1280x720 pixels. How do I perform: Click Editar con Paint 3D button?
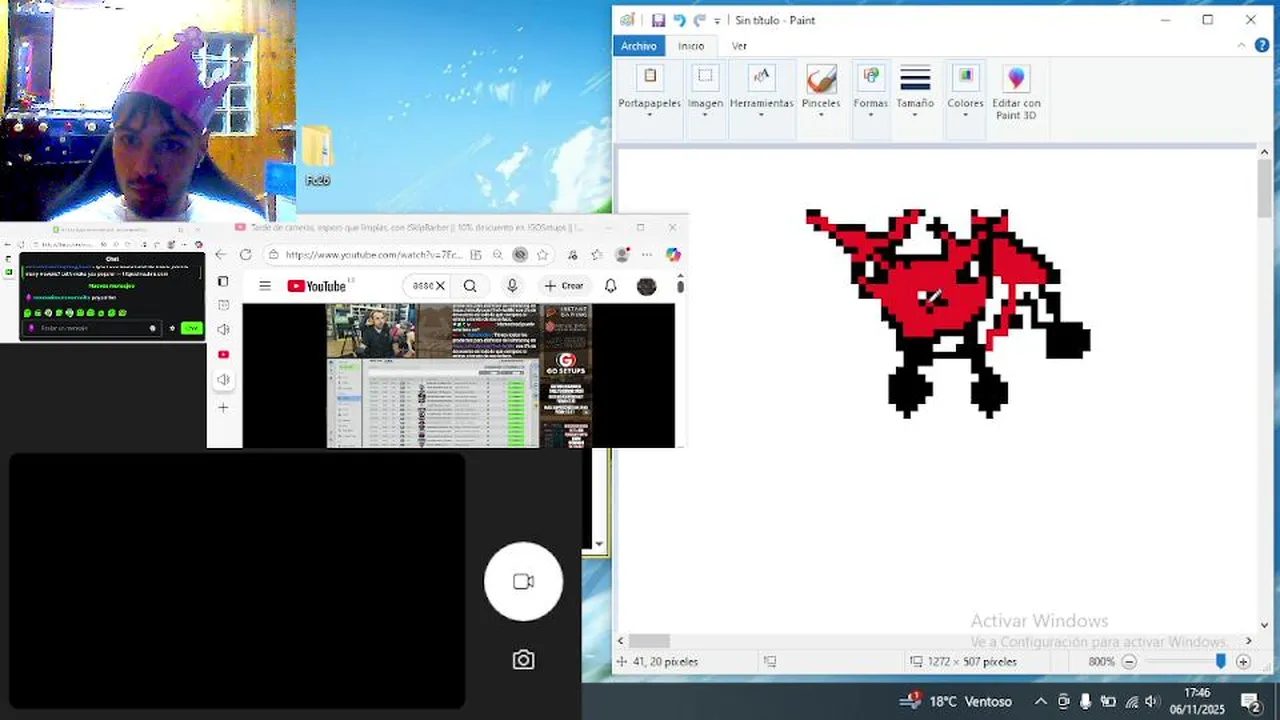click(1016, 92)
